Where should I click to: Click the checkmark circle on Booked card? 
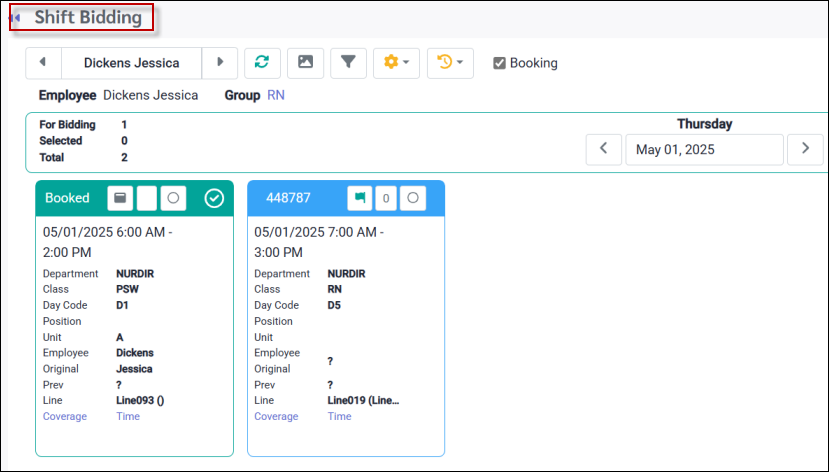[x=214, y=198]
